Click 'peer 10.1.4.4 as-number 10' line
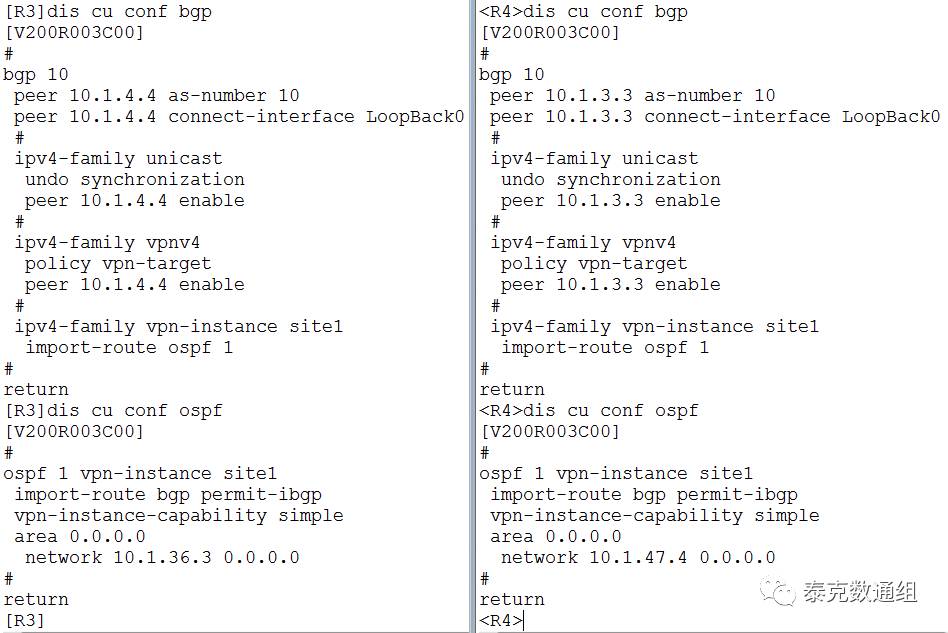 coord(157,96)
